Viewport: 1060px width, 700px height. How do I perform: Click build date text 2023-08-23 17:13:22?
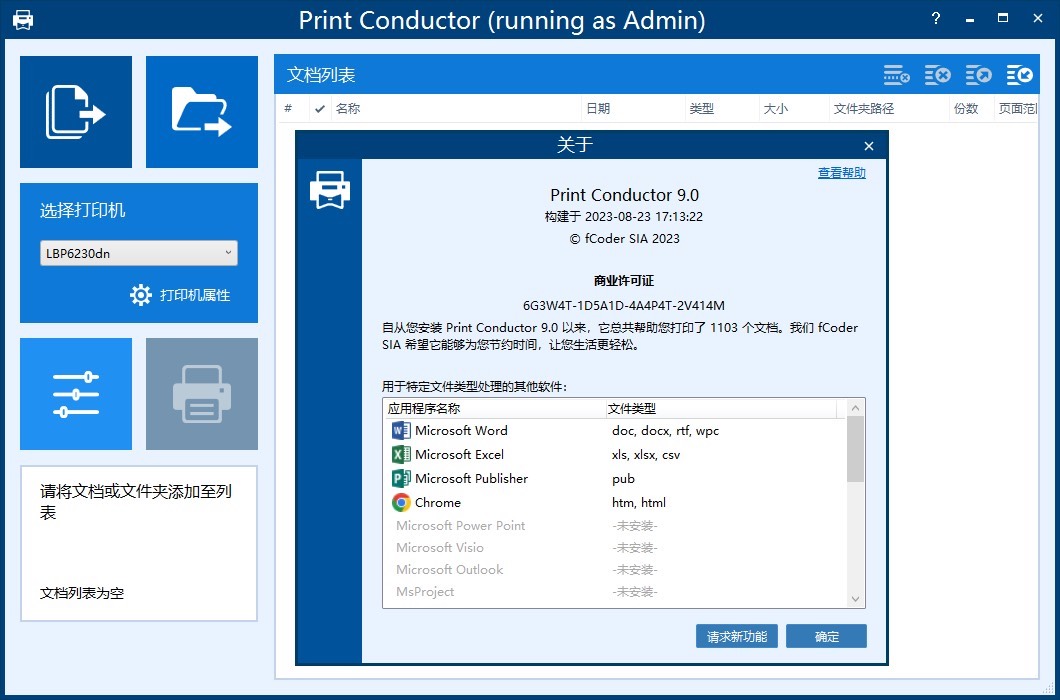[x=644, y=217]
